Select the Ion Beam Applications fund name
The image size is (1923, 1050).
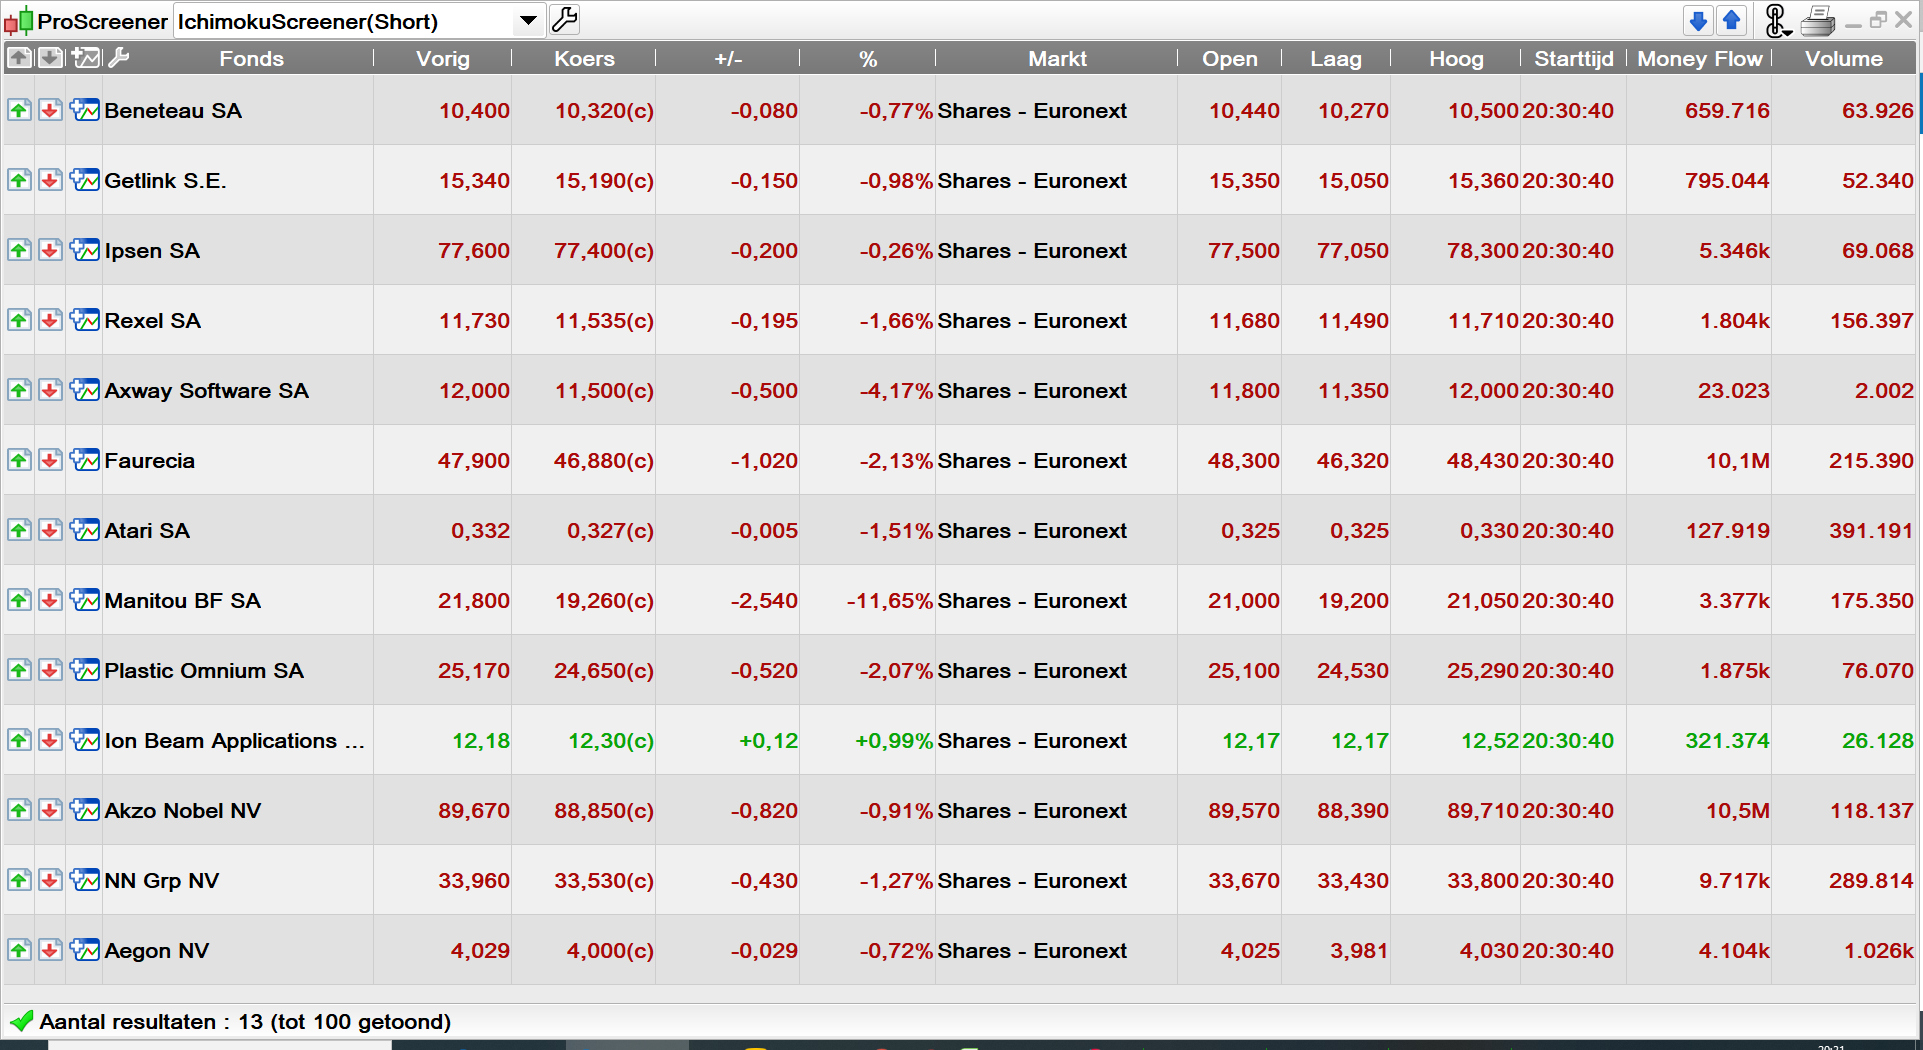click(x=235, y=741)
